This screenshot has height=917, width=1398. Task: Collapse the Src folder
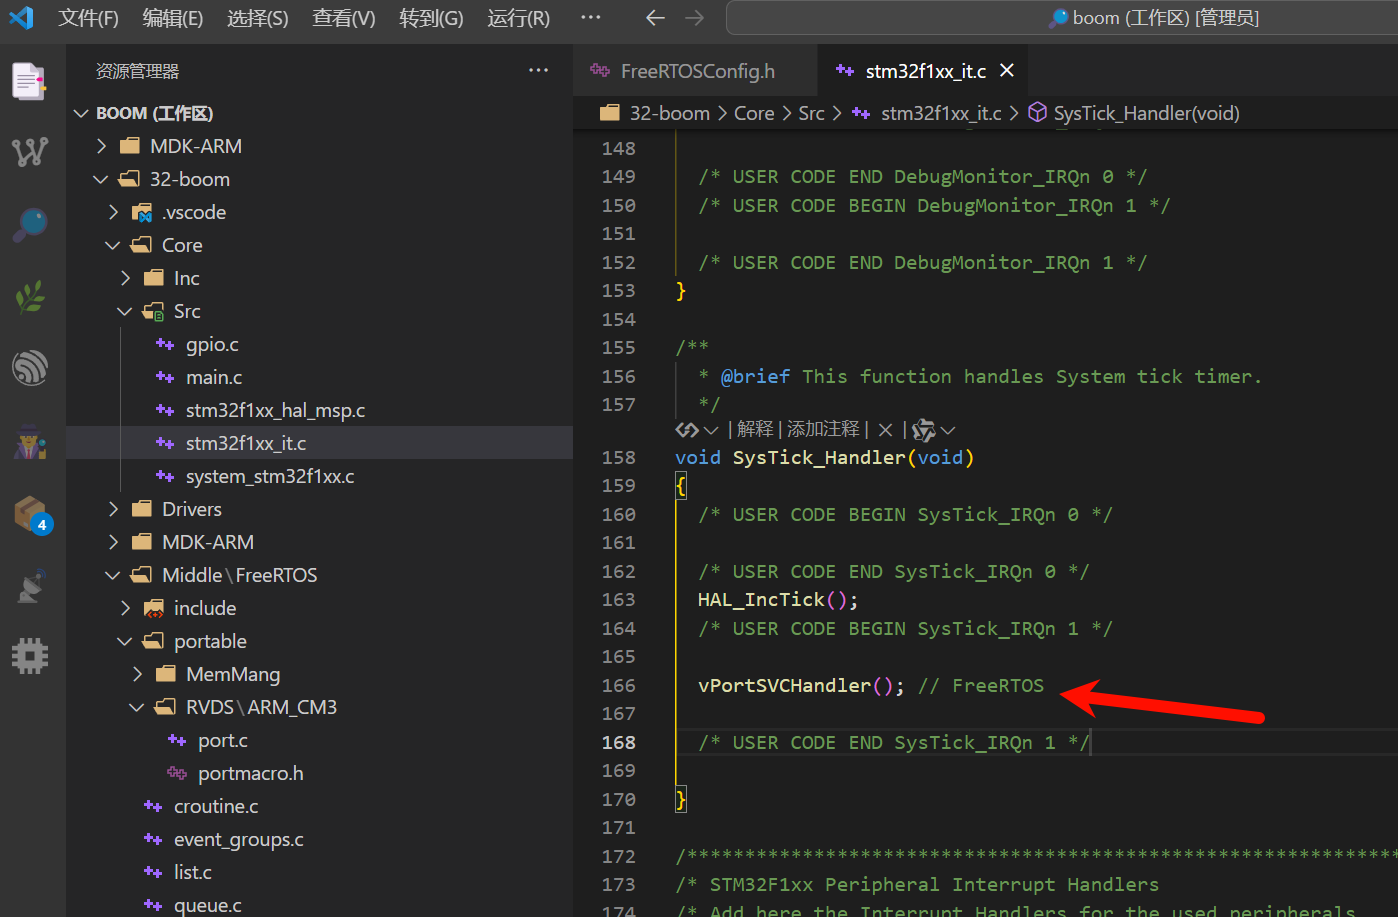pyautogui.click(x=125, y=311)
